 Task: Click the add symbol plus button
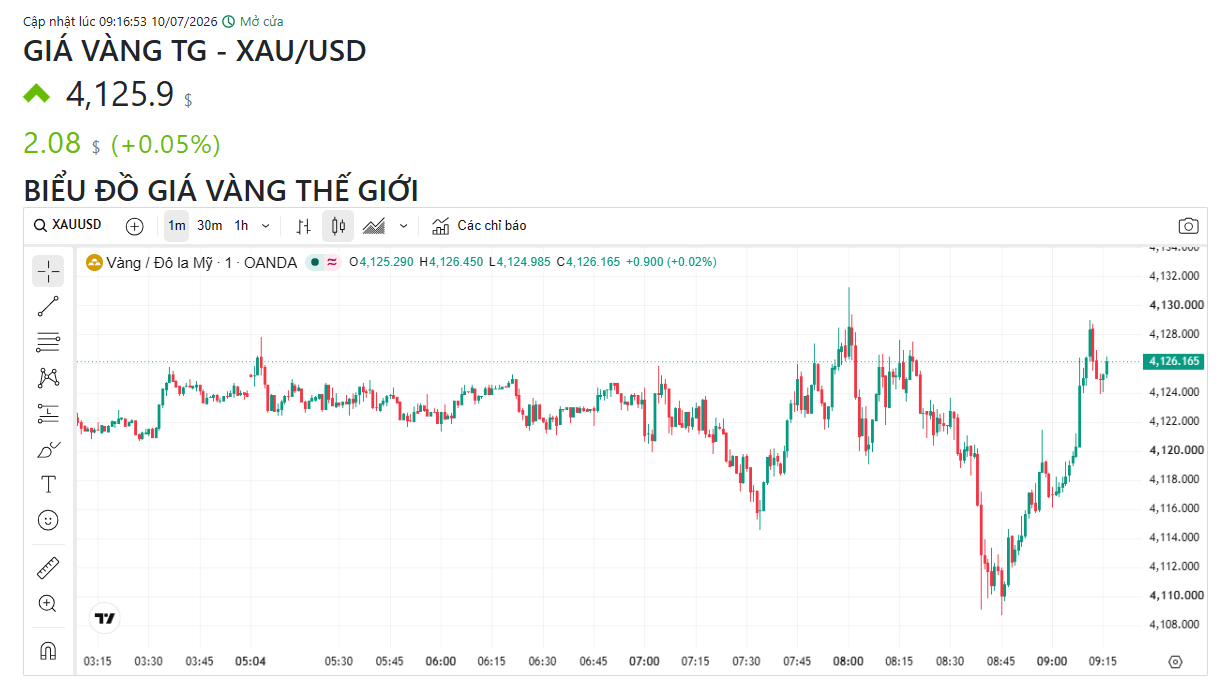(x=135, y=226)
